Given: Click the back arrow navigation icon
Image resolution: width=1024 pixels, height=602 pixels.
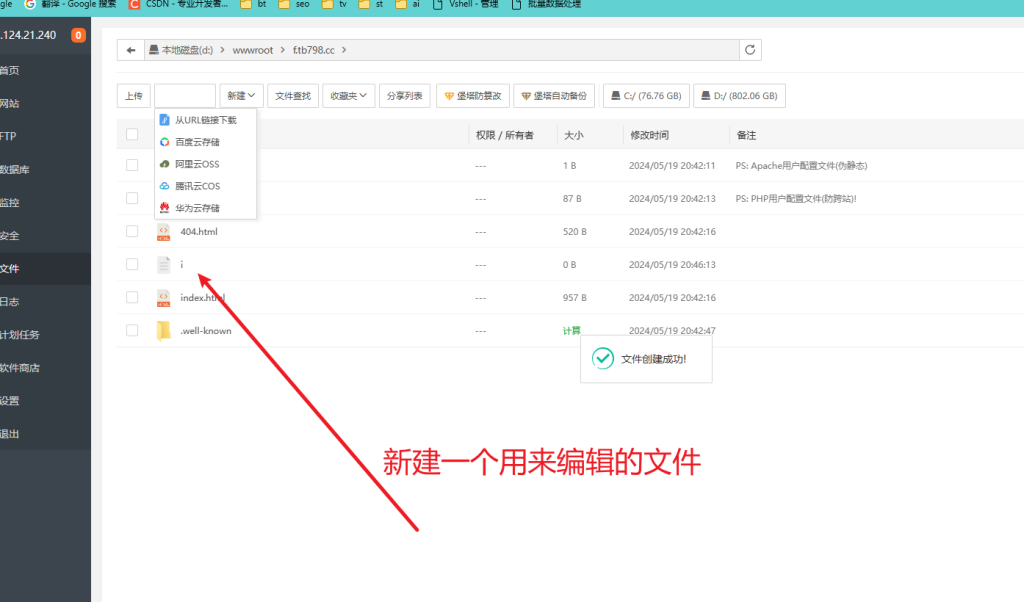Looking at the screenshot, I should point(130,50).
